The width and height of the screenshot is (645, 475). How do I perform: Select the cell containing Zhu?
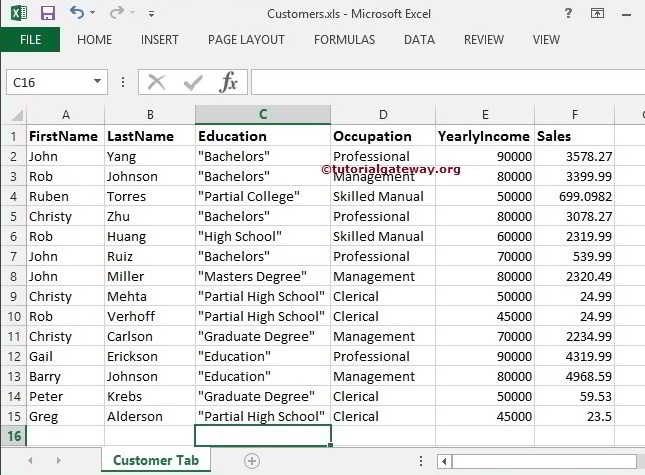pos(150,216)
